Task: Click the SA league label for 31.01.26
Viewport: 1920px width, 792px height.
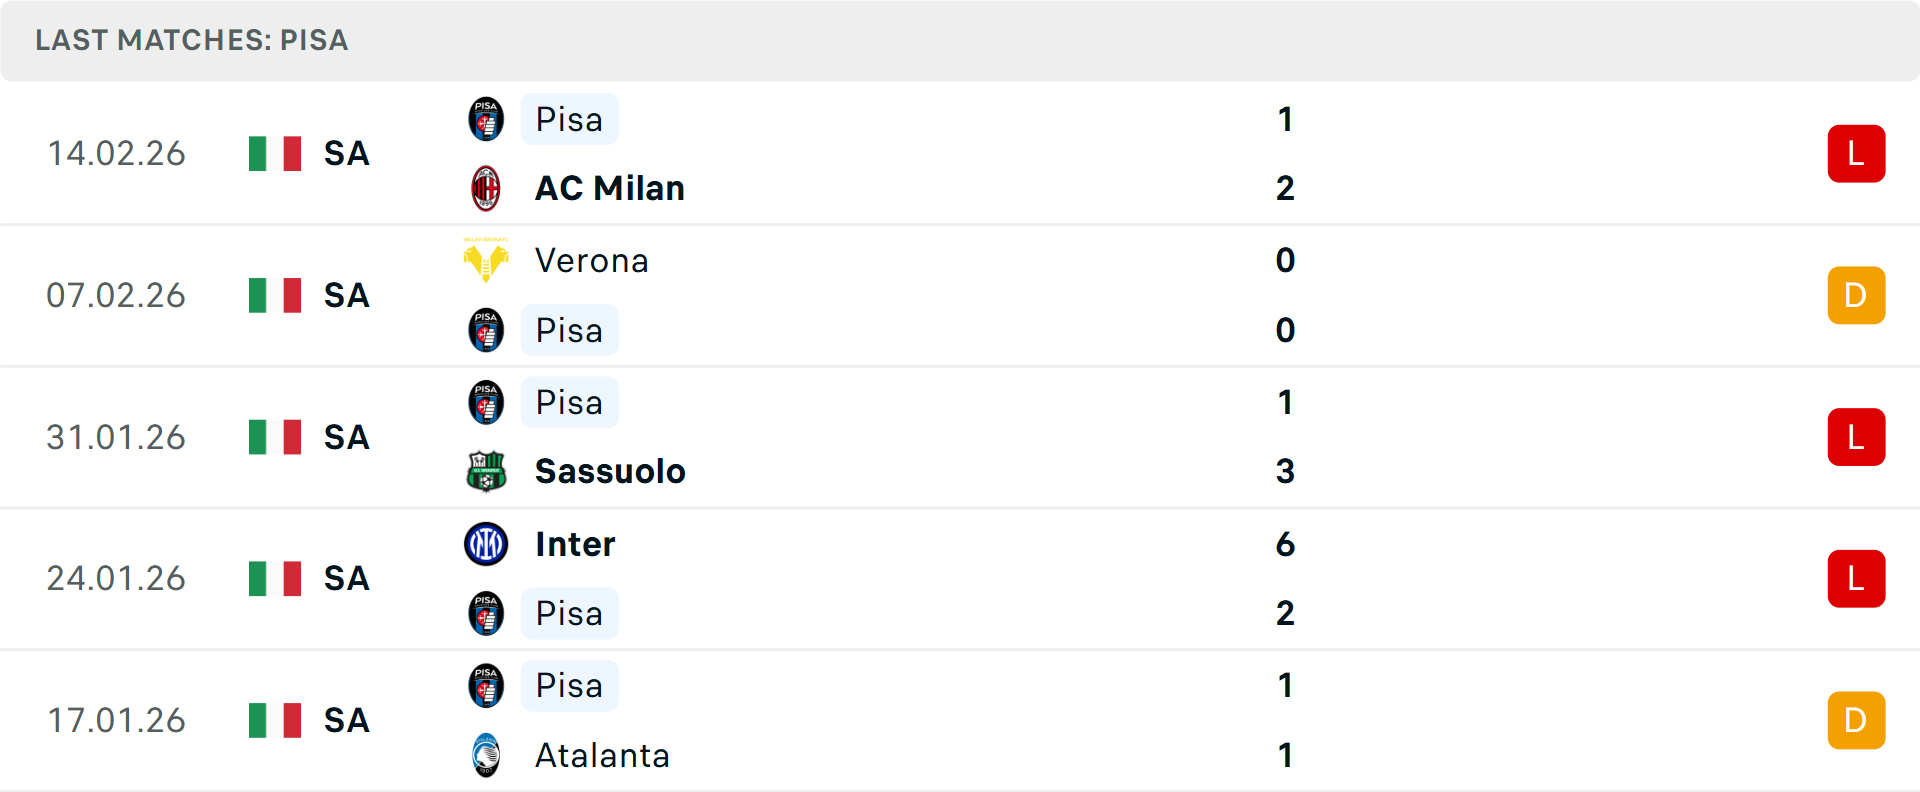Action: 347,437
